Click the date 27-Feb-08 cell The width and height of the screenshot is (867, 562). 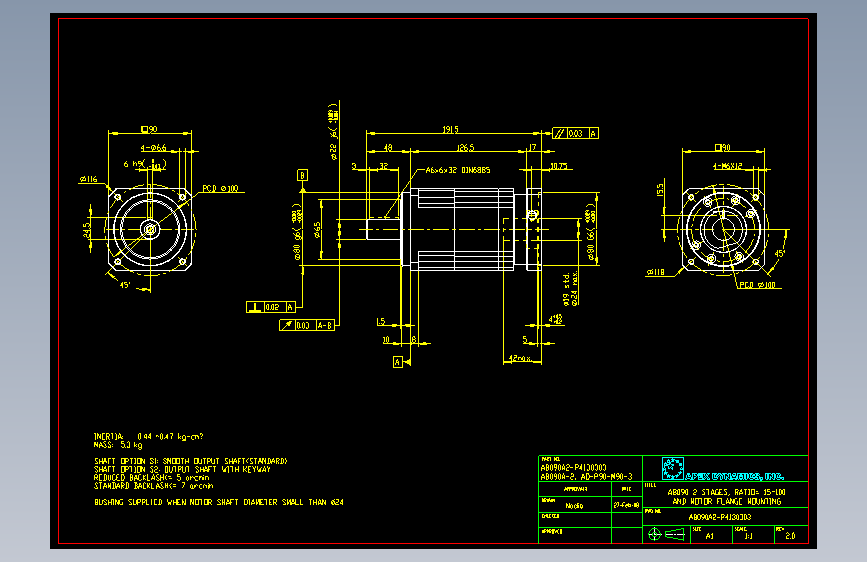(626, 505)
